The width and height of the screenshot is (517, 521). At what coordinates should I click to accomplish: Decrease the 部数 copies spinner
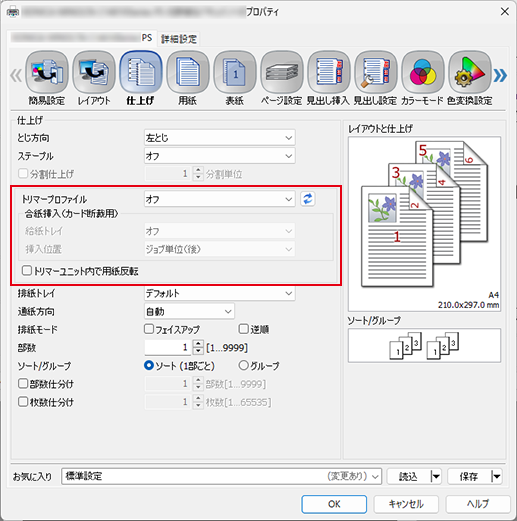click(198, 351)
